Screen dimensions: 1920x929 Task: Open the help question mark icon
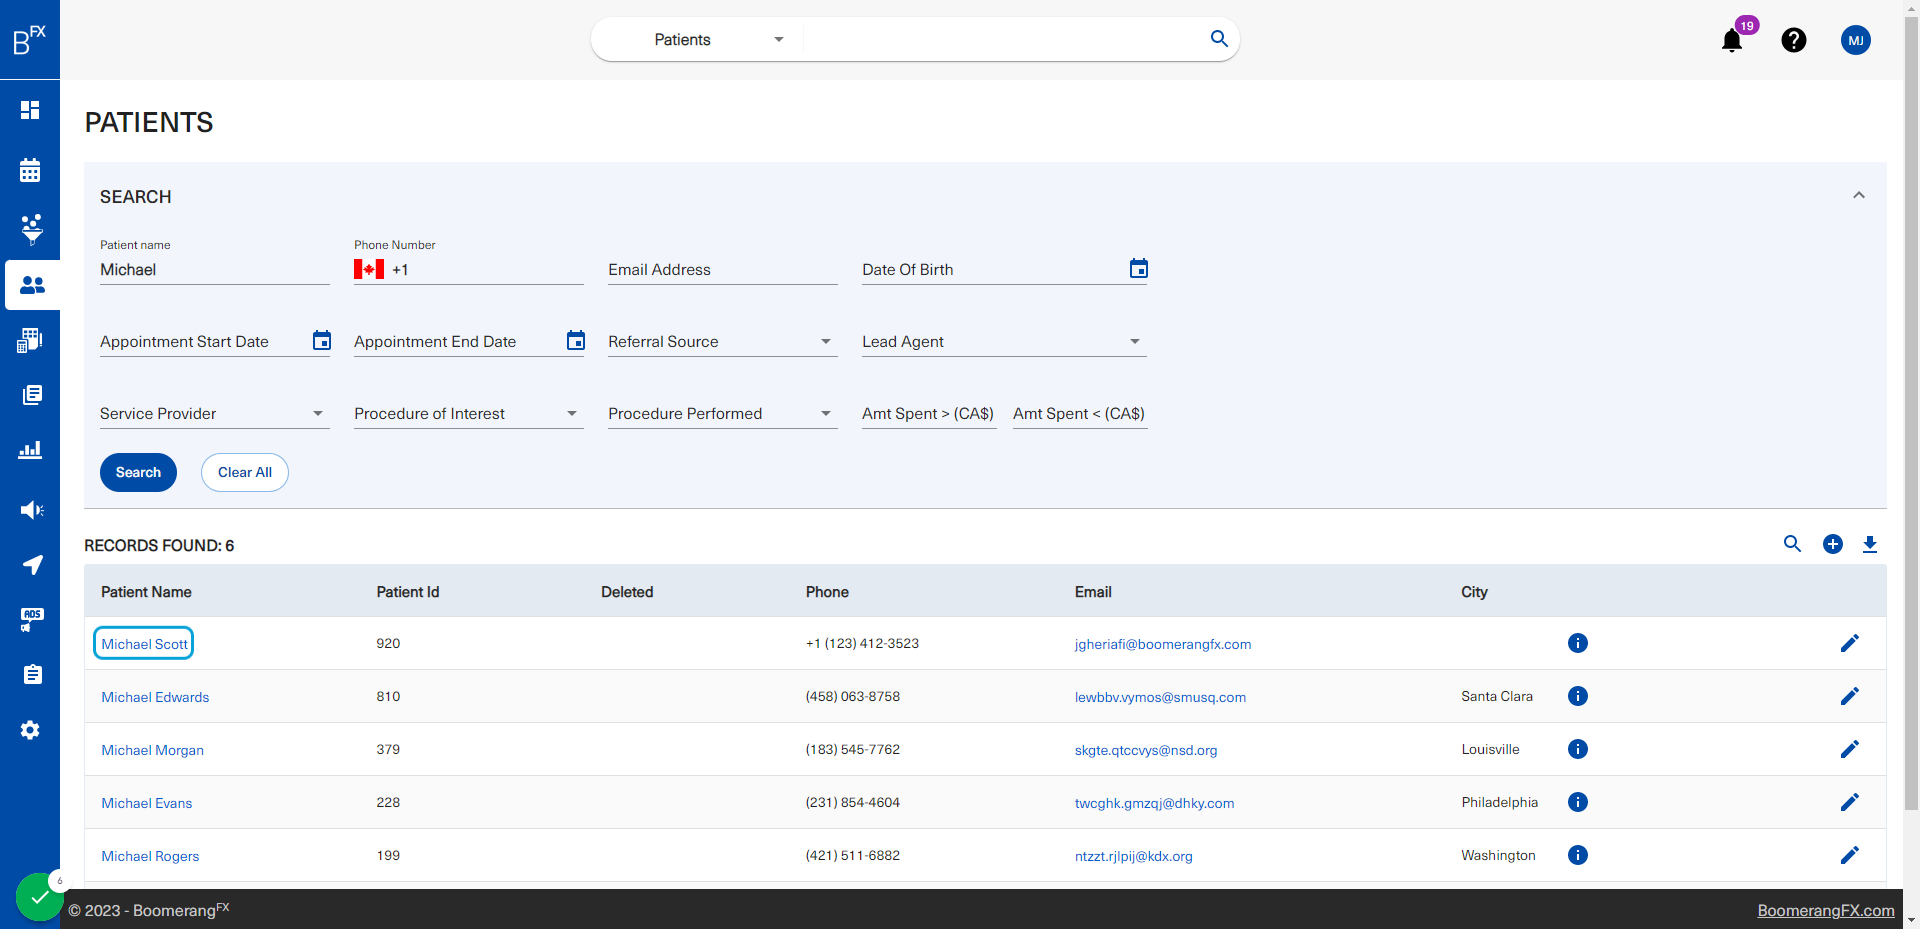pyautogui.click(x=1794, y=40)
